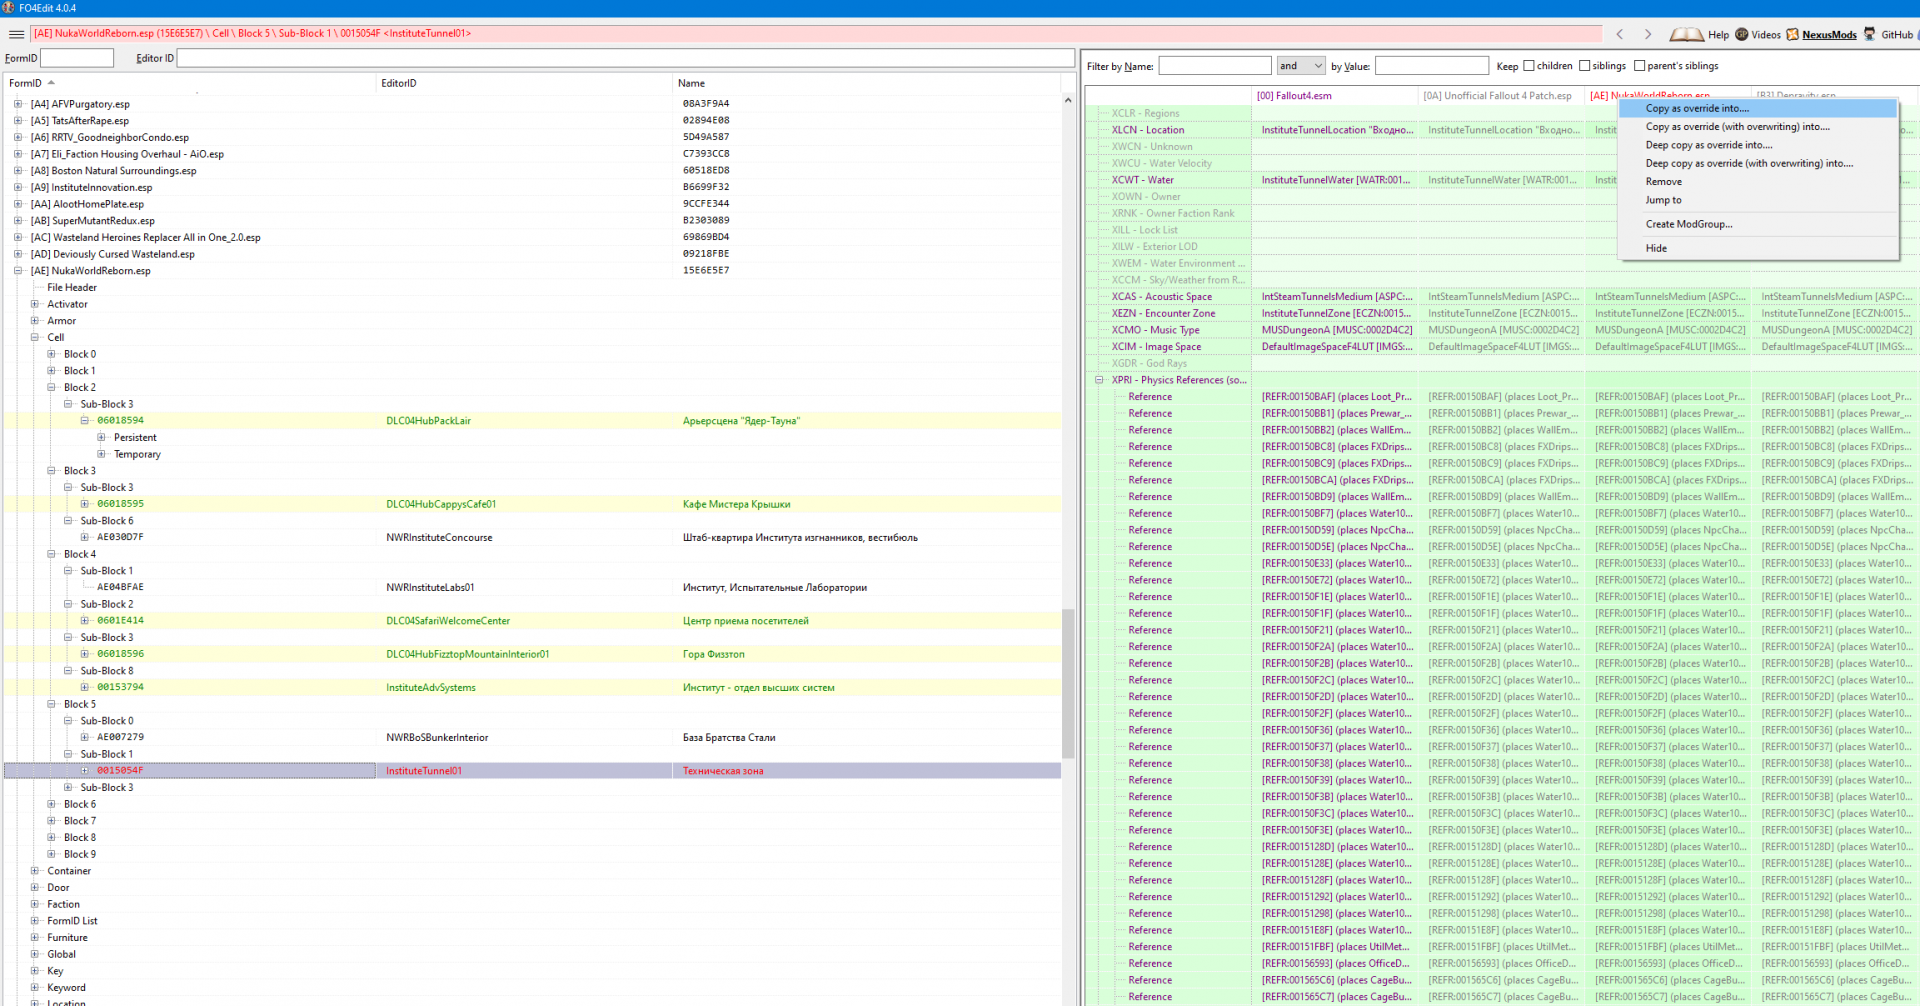Image resolution: width=1920 pixels, height=1006 pixels.
Task: Select 'Create ModGroup...' in context menu
Action: tap(1689, 224)
